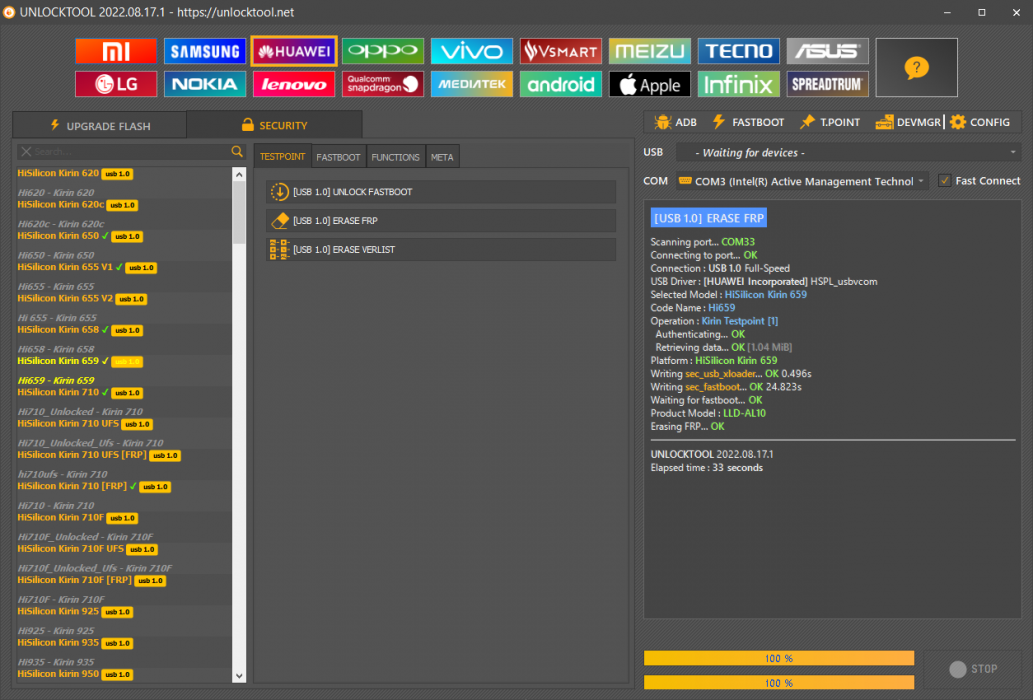Open the COM port dropdown
Image resolution: width=1033 pixels, height=700 pixels.
802,181
